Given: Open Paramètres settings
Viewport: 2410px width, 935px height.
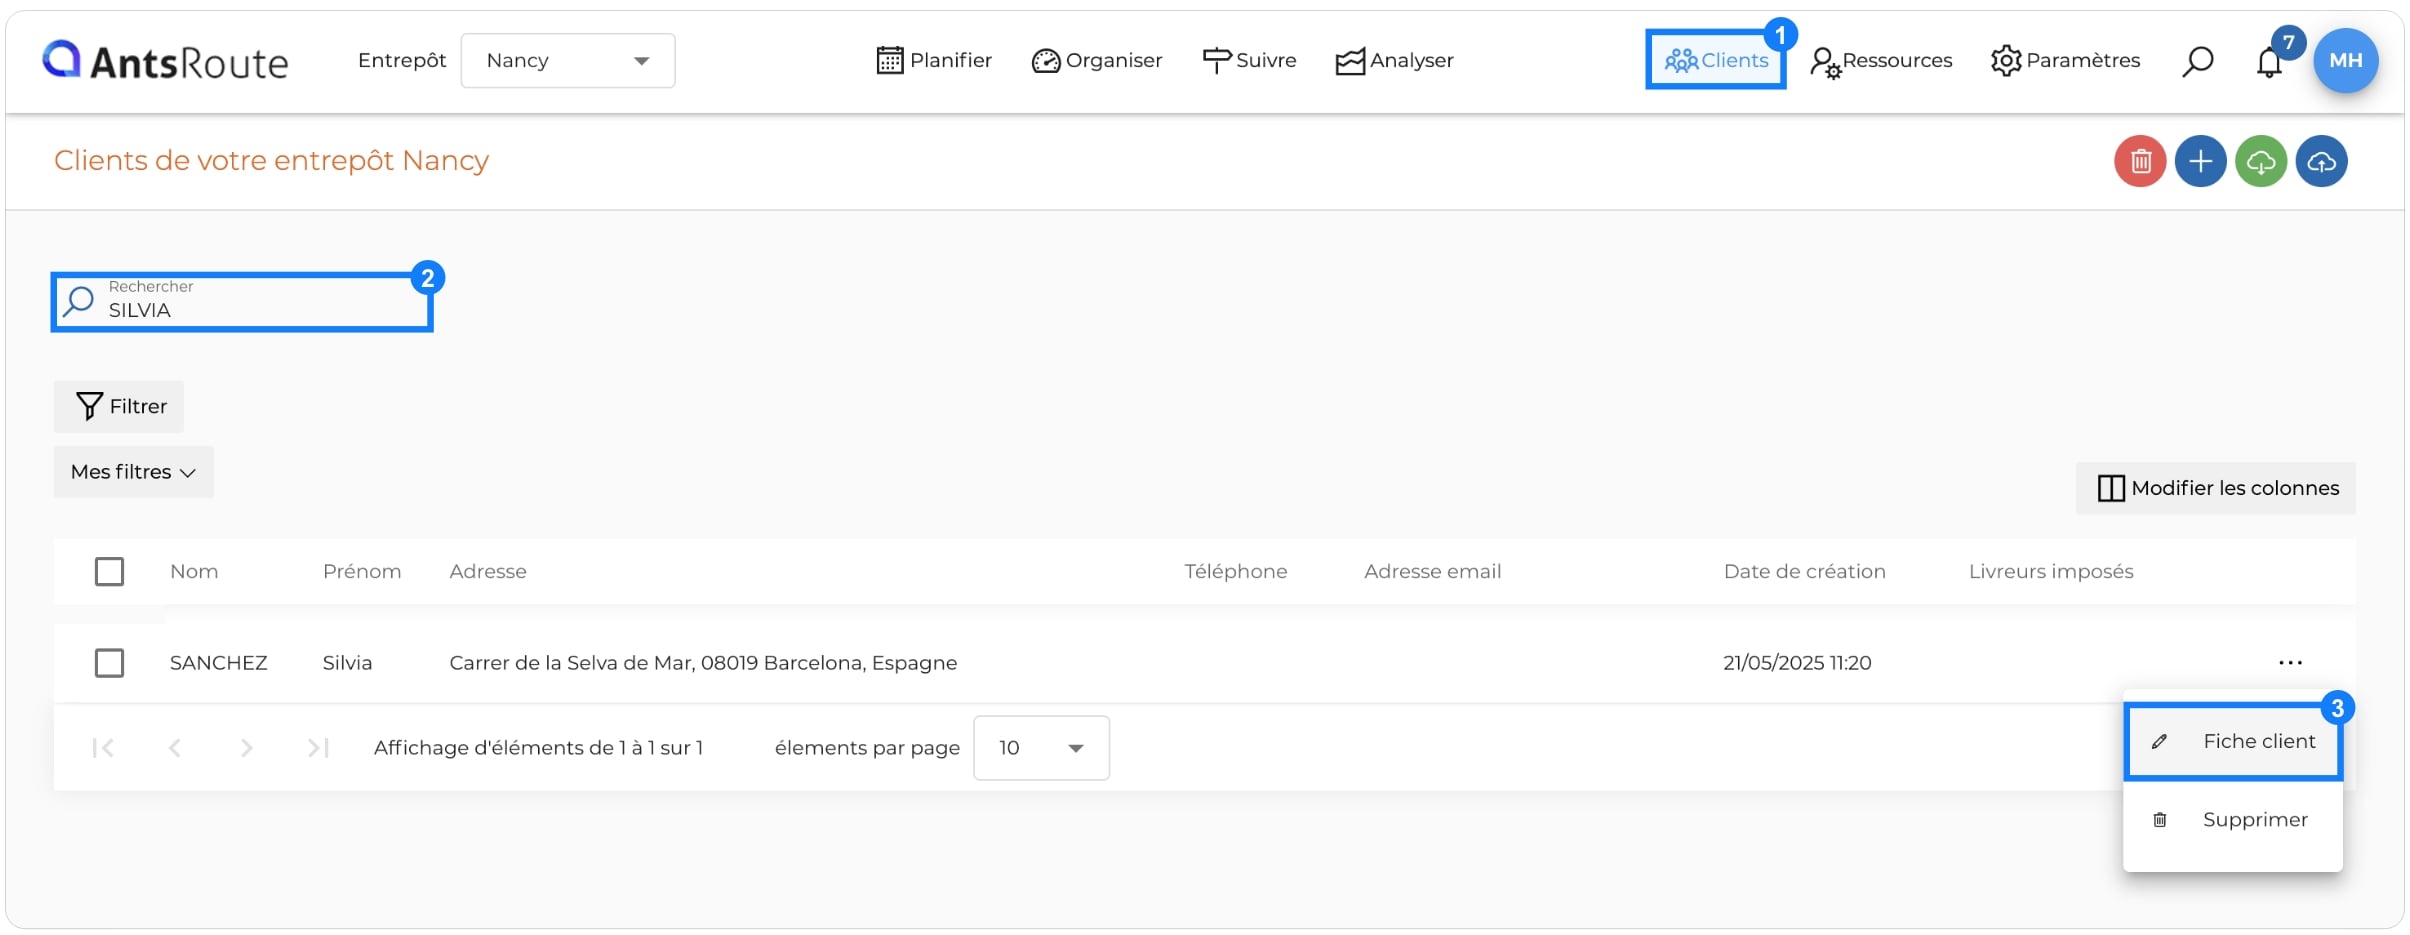Looking at the screenshot, I should pyautogui.click(x=2065, y=61).
